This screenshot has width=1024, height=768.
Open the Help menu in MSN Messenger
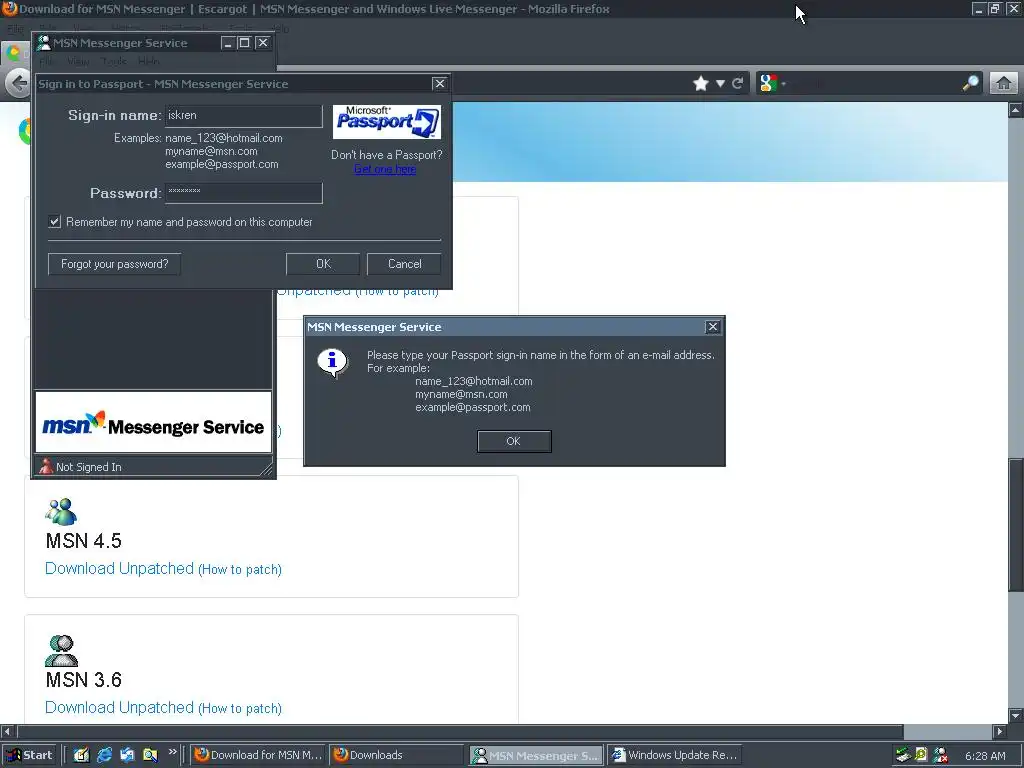(x=148, y=61)
